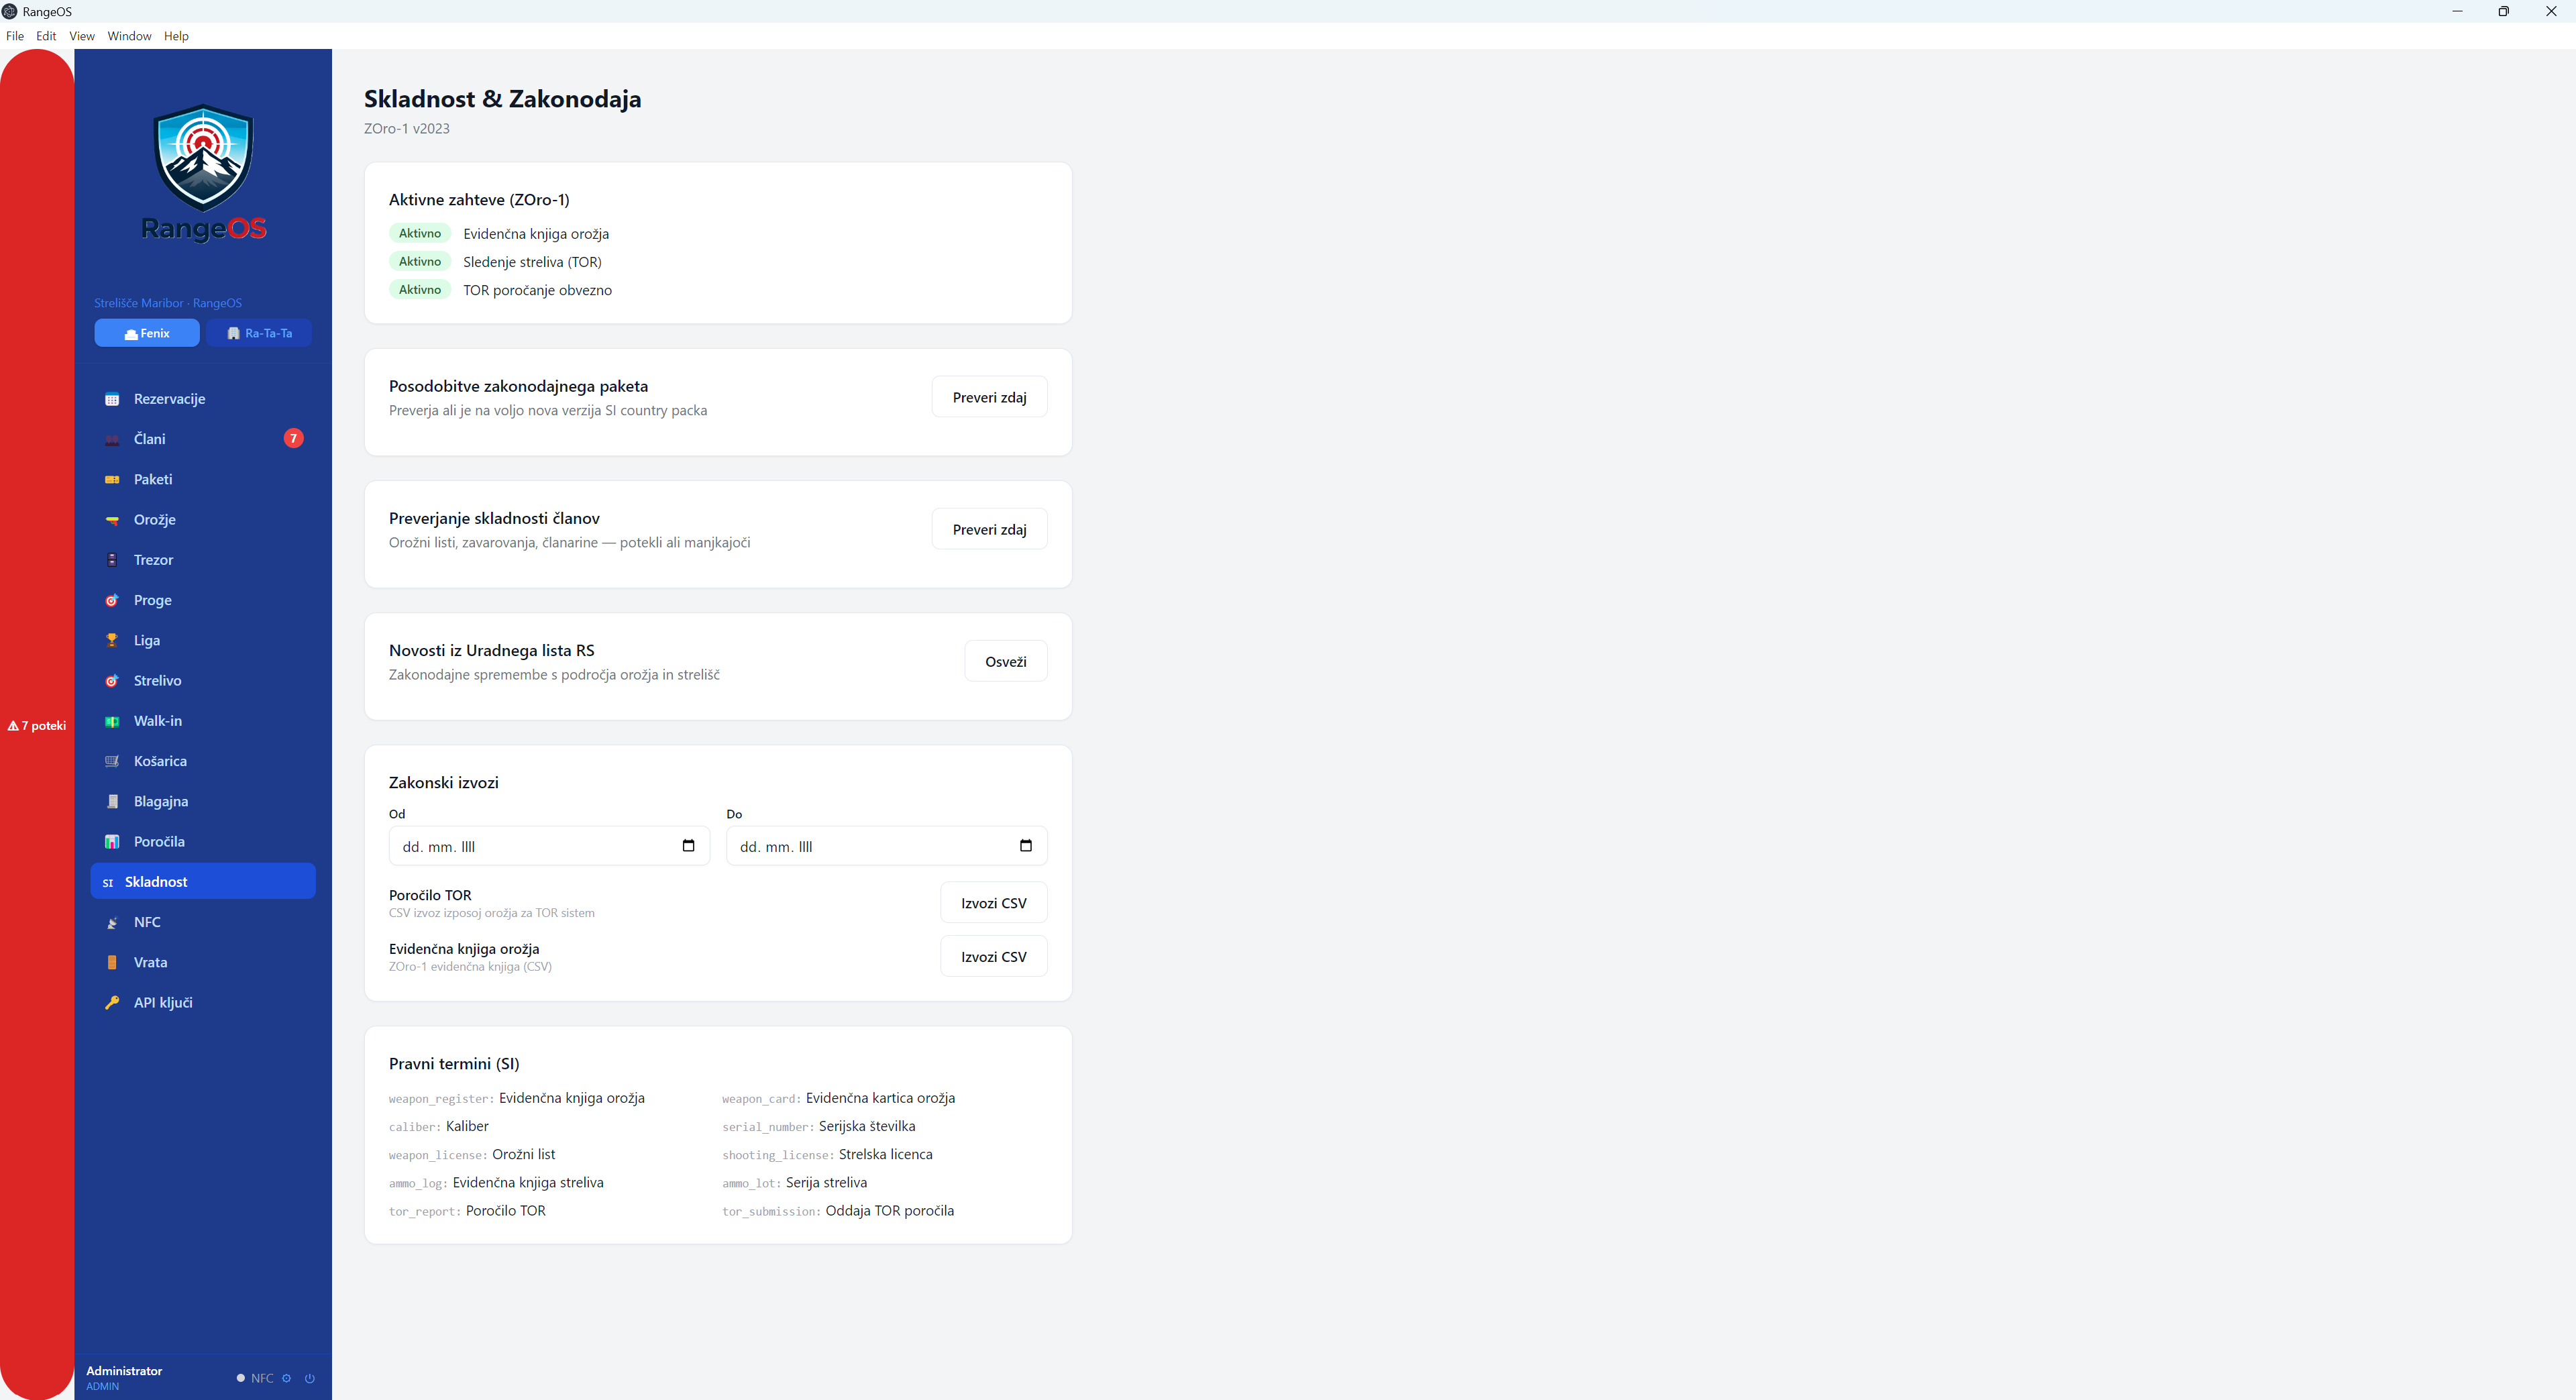Open the Trezor section
The width and height of the screenshot is (2576, 1400).
click(x=203, y=560)
